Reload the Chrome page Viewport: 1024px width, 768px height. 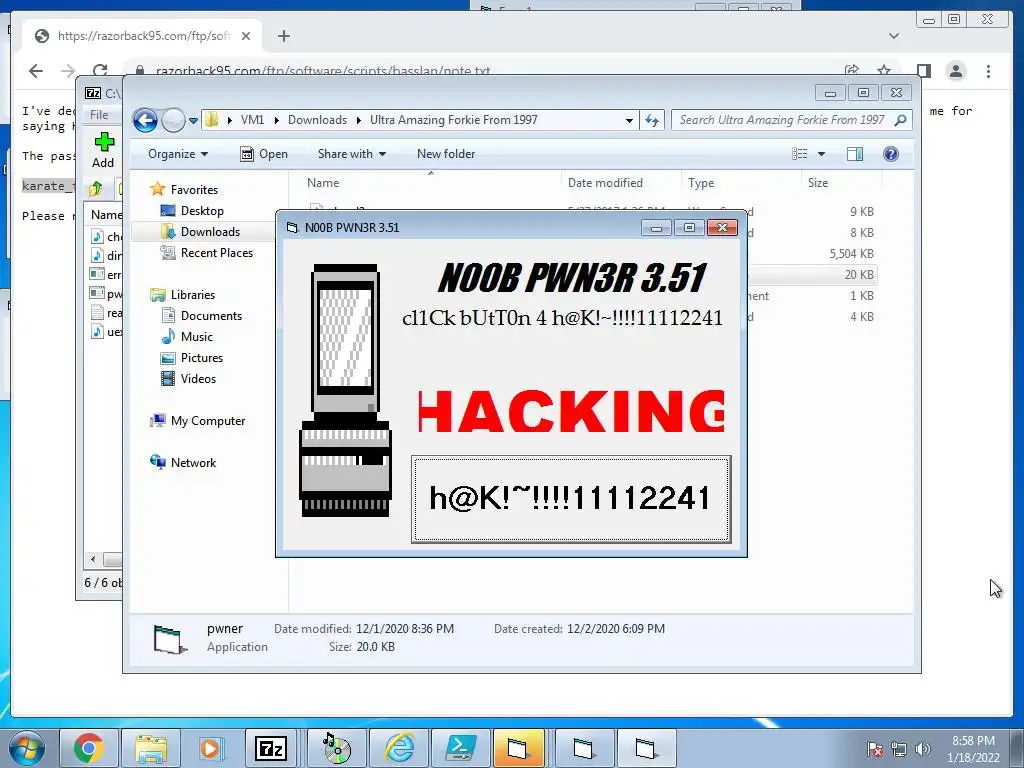(x=100, y=71)
